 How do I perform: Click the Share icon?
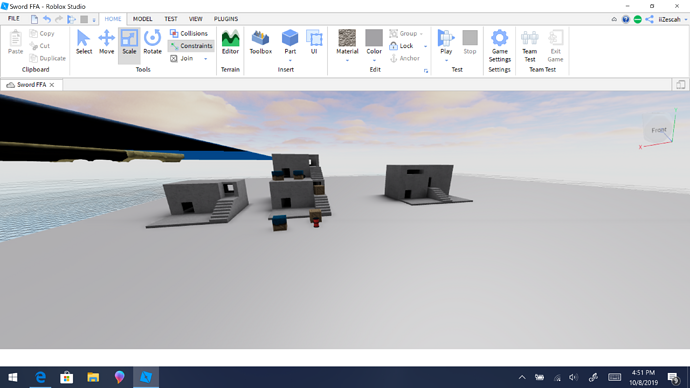650,19
